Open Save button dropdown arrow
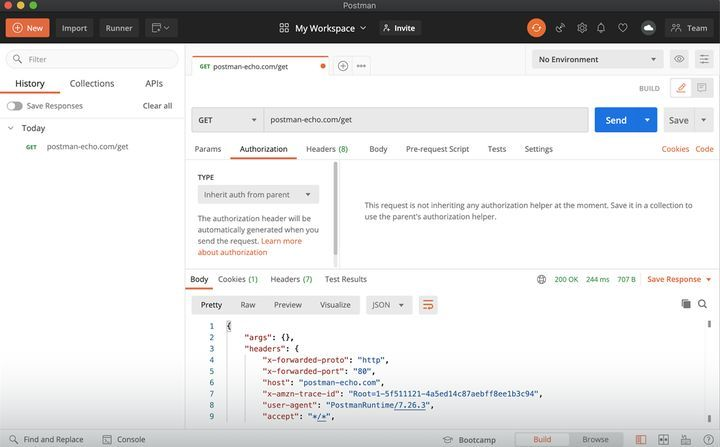This screenshot has width=720, height=447. [x=703, y=120]
